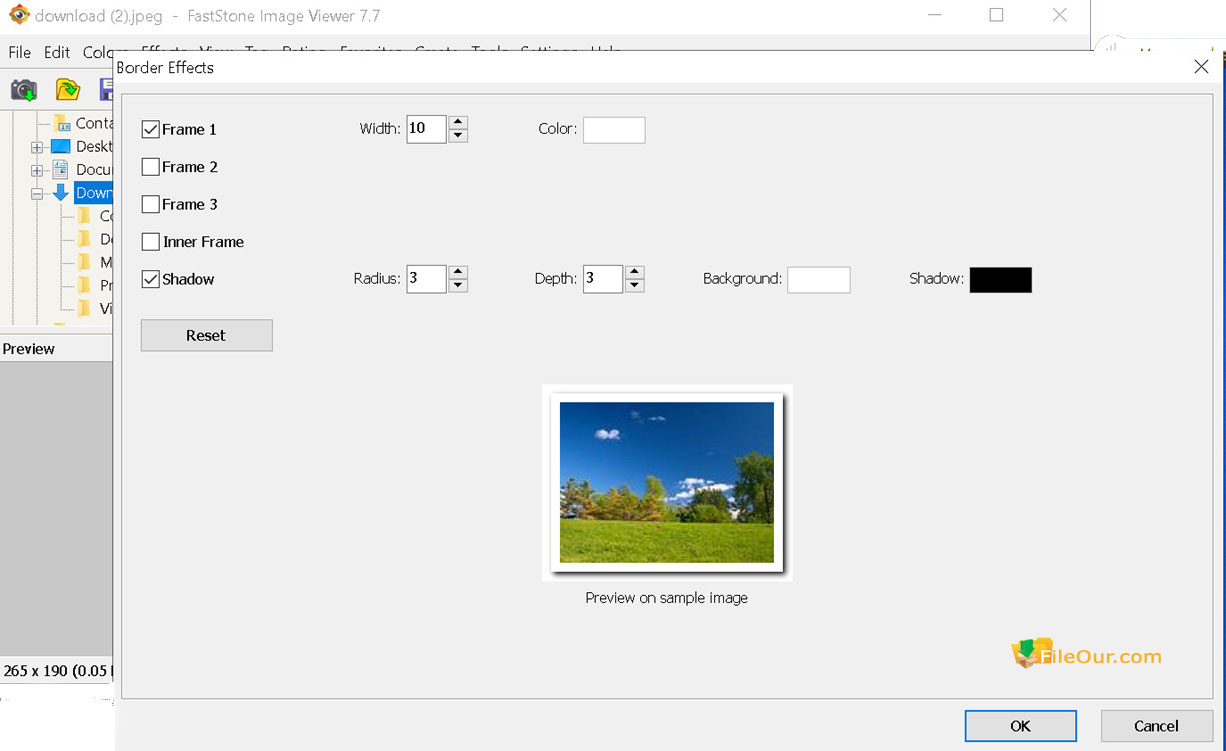Click the 'Preview on sample image' caption
1226x751 pixels.
click(667, 598)
